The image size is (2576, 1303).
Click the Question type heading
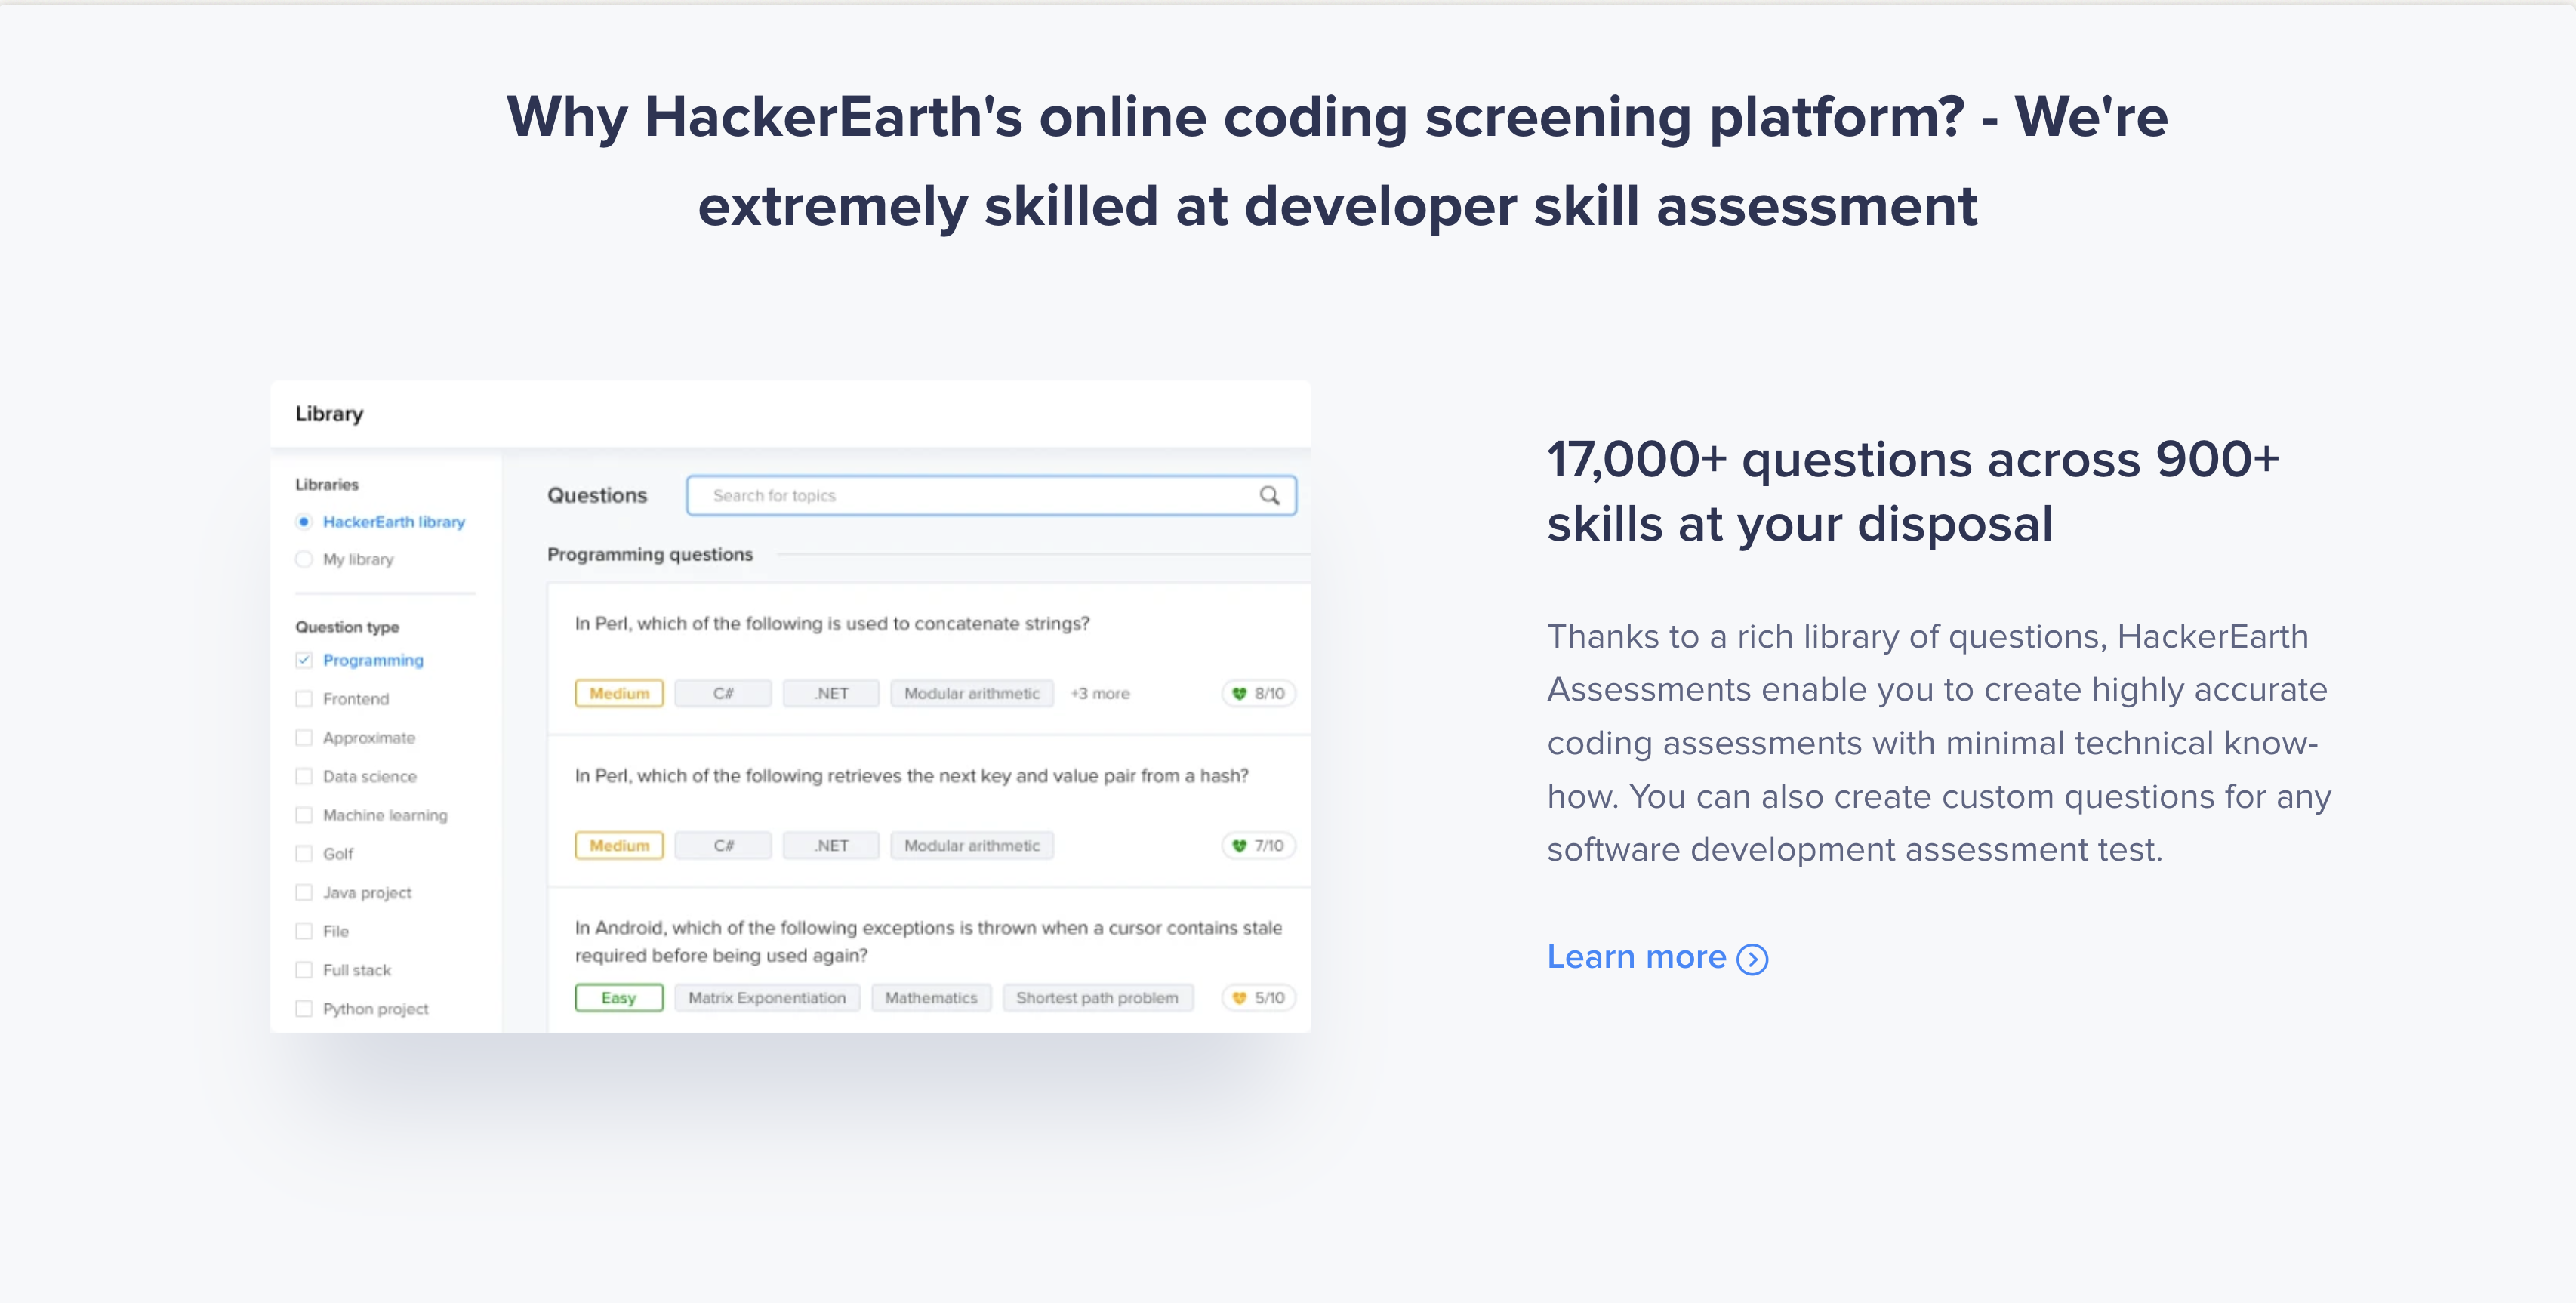pos(347,627)
